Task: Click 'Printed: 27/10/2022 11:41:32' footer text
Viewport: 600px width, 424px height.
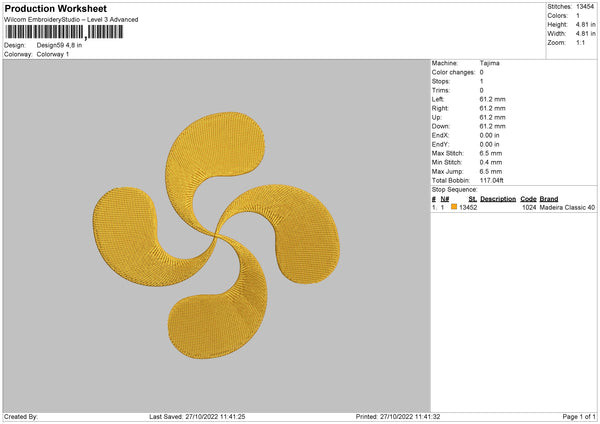Action: click(398, 417)
